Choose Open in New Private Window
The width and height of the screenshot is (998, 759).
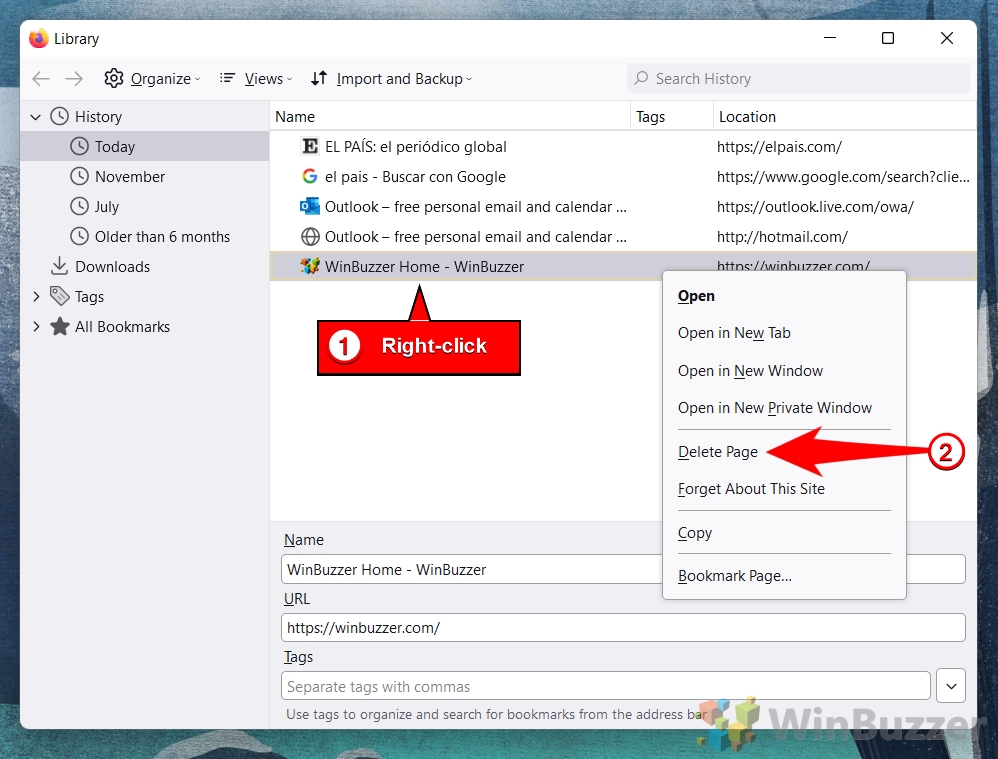pyautogui.click(x=784, y=408)
